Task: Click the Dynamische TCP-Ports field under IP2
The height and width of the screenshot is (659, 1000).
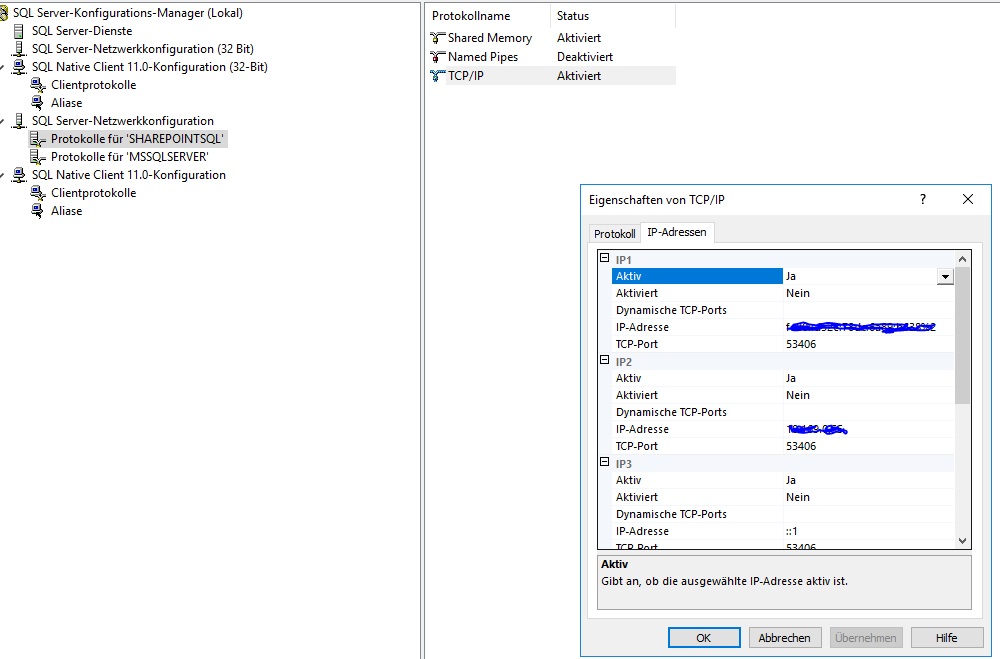Action: pos(868,412)
